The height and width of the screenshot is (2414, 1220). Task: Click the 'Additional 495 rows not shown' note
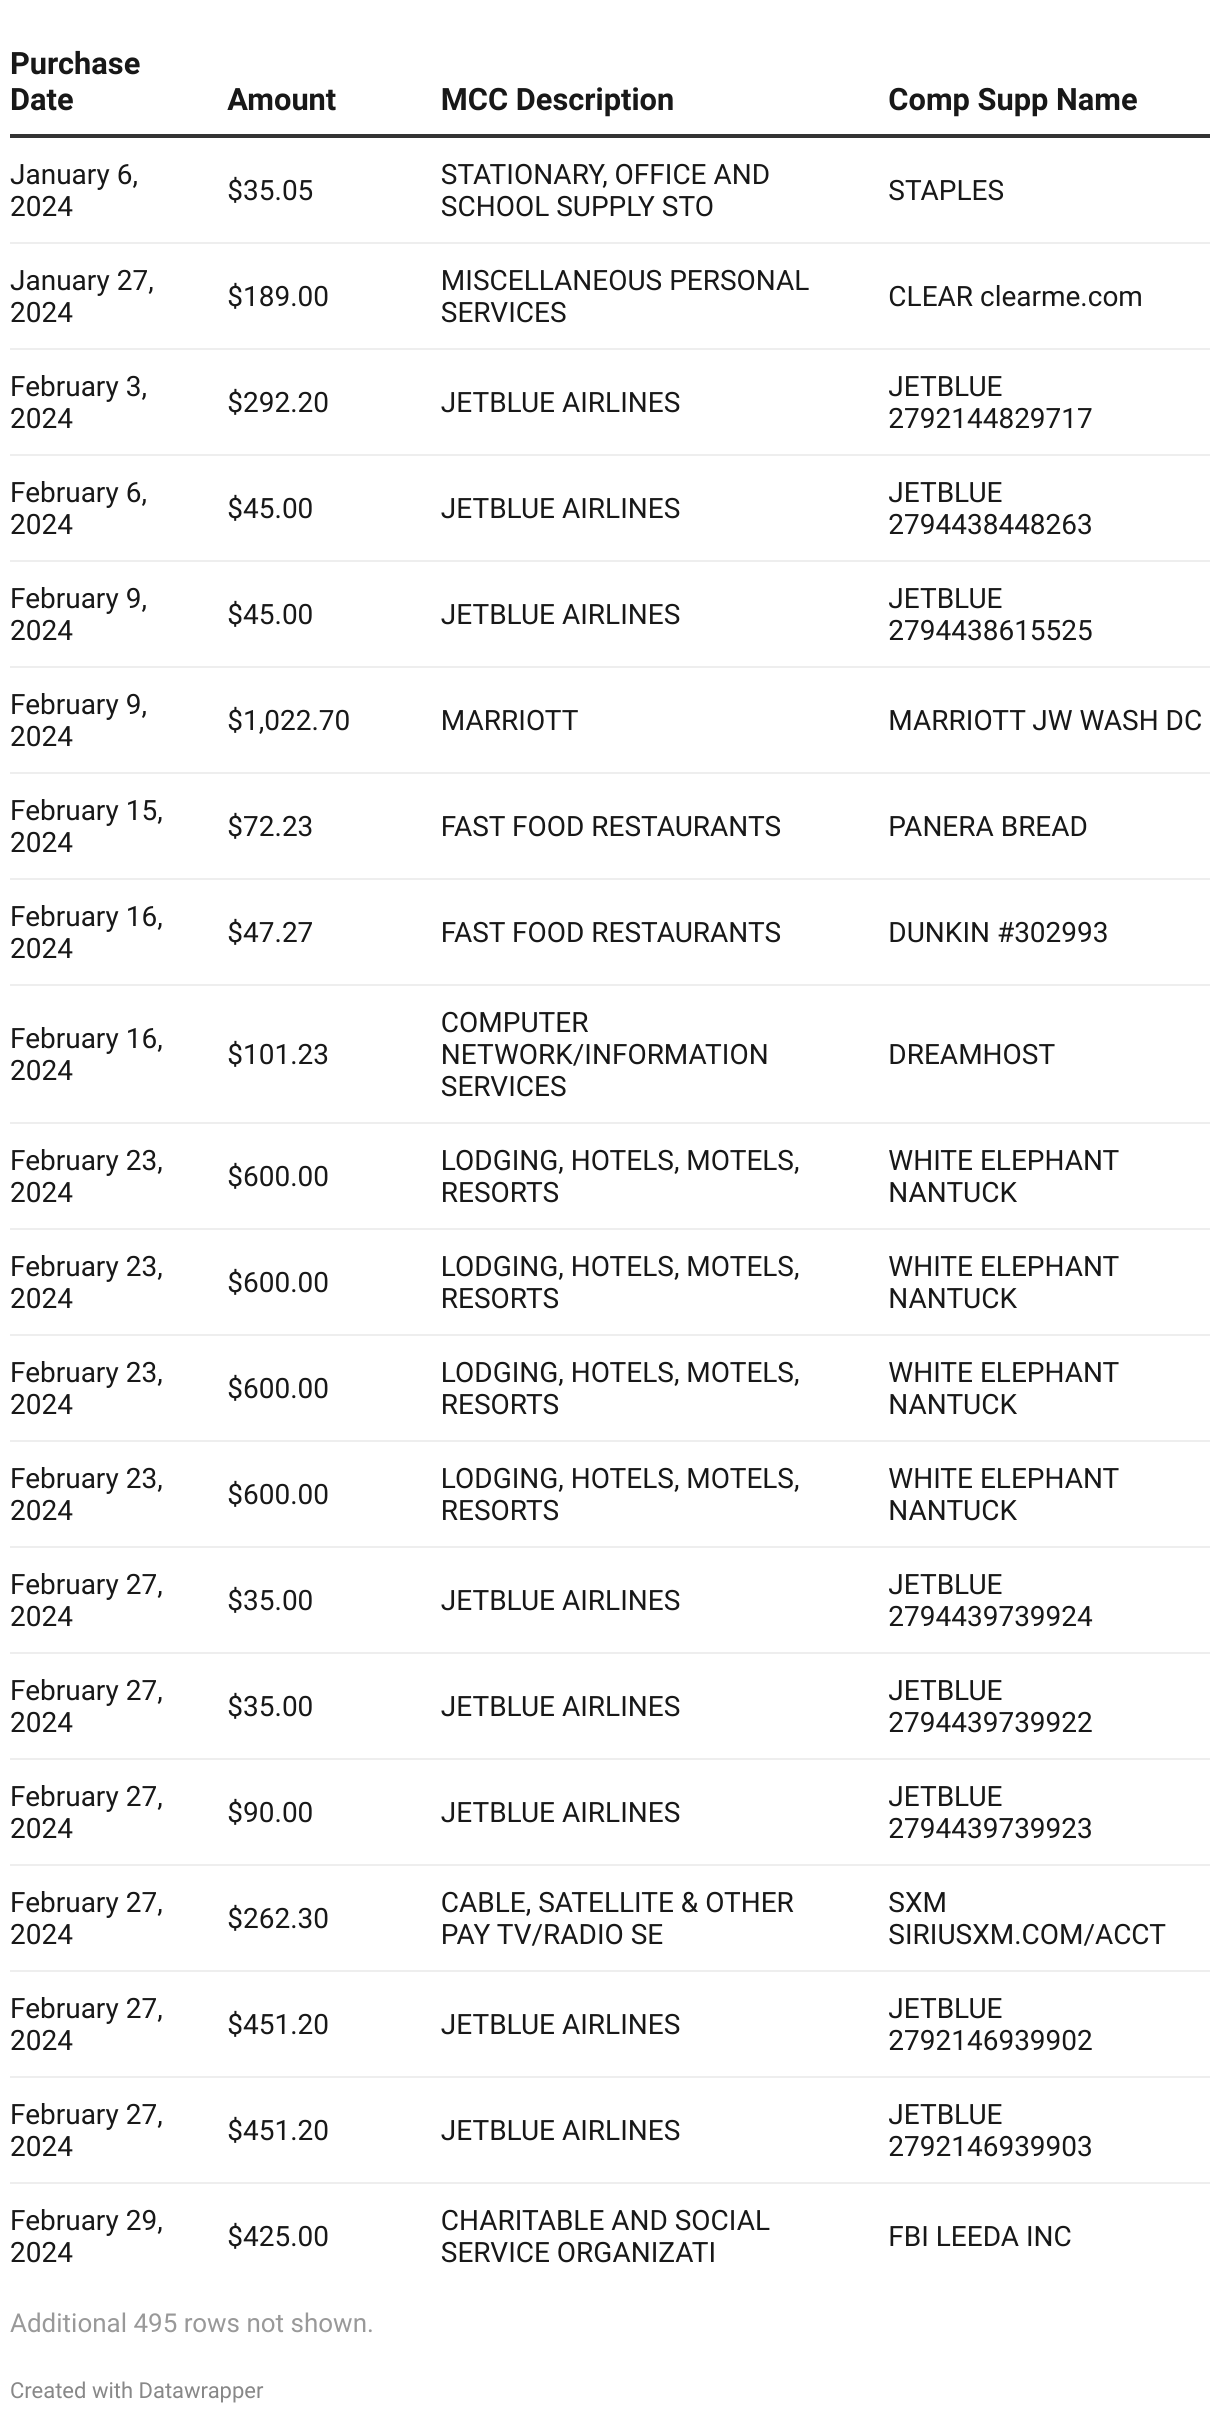[x=191, y=2323]
